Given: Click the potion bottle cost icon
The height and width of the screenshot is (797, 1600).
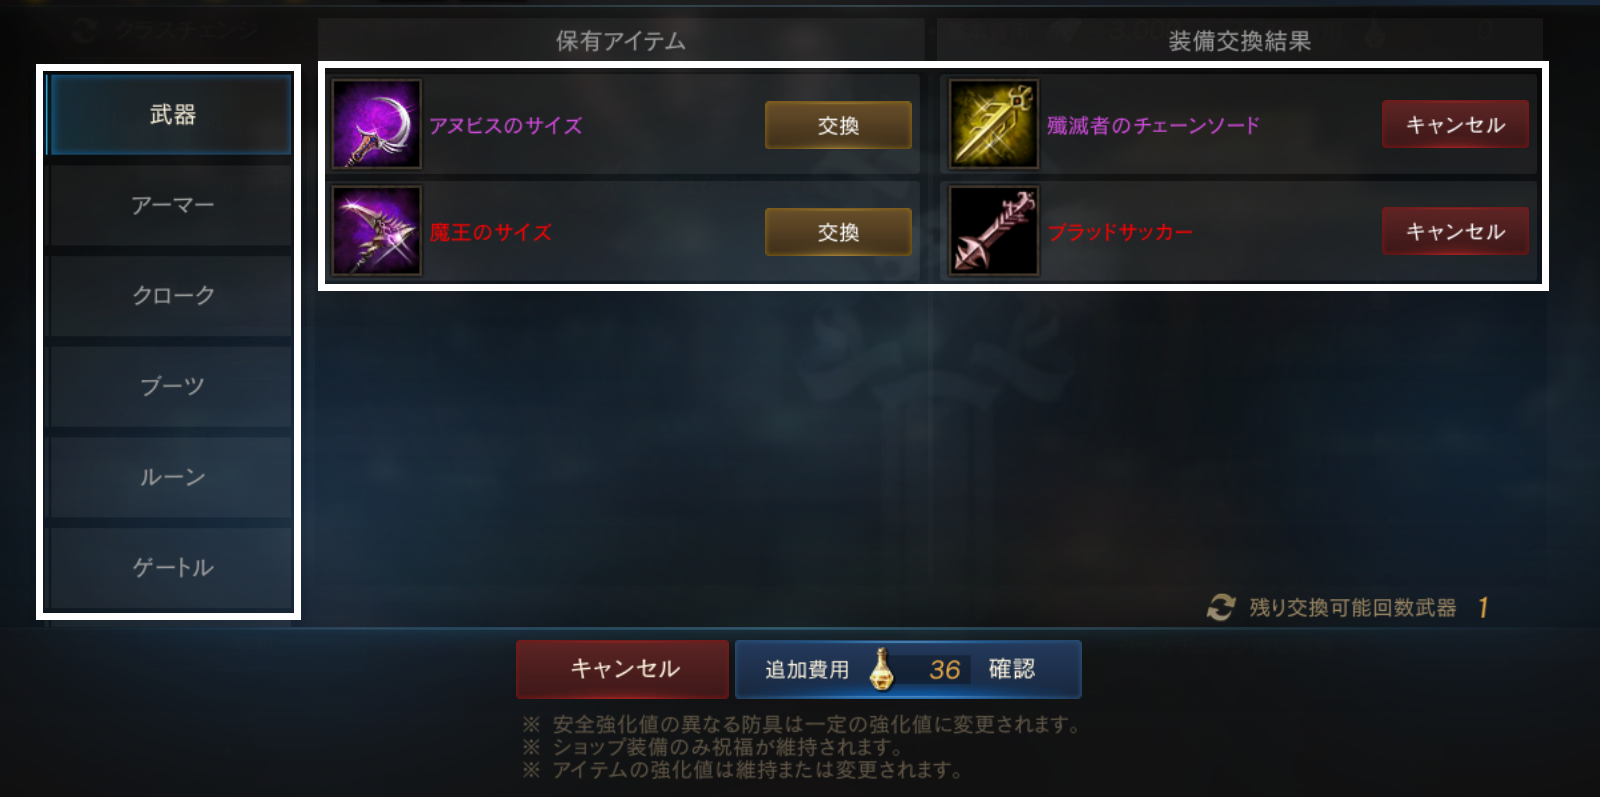Looking at the screenshot, I should point(881,669).
